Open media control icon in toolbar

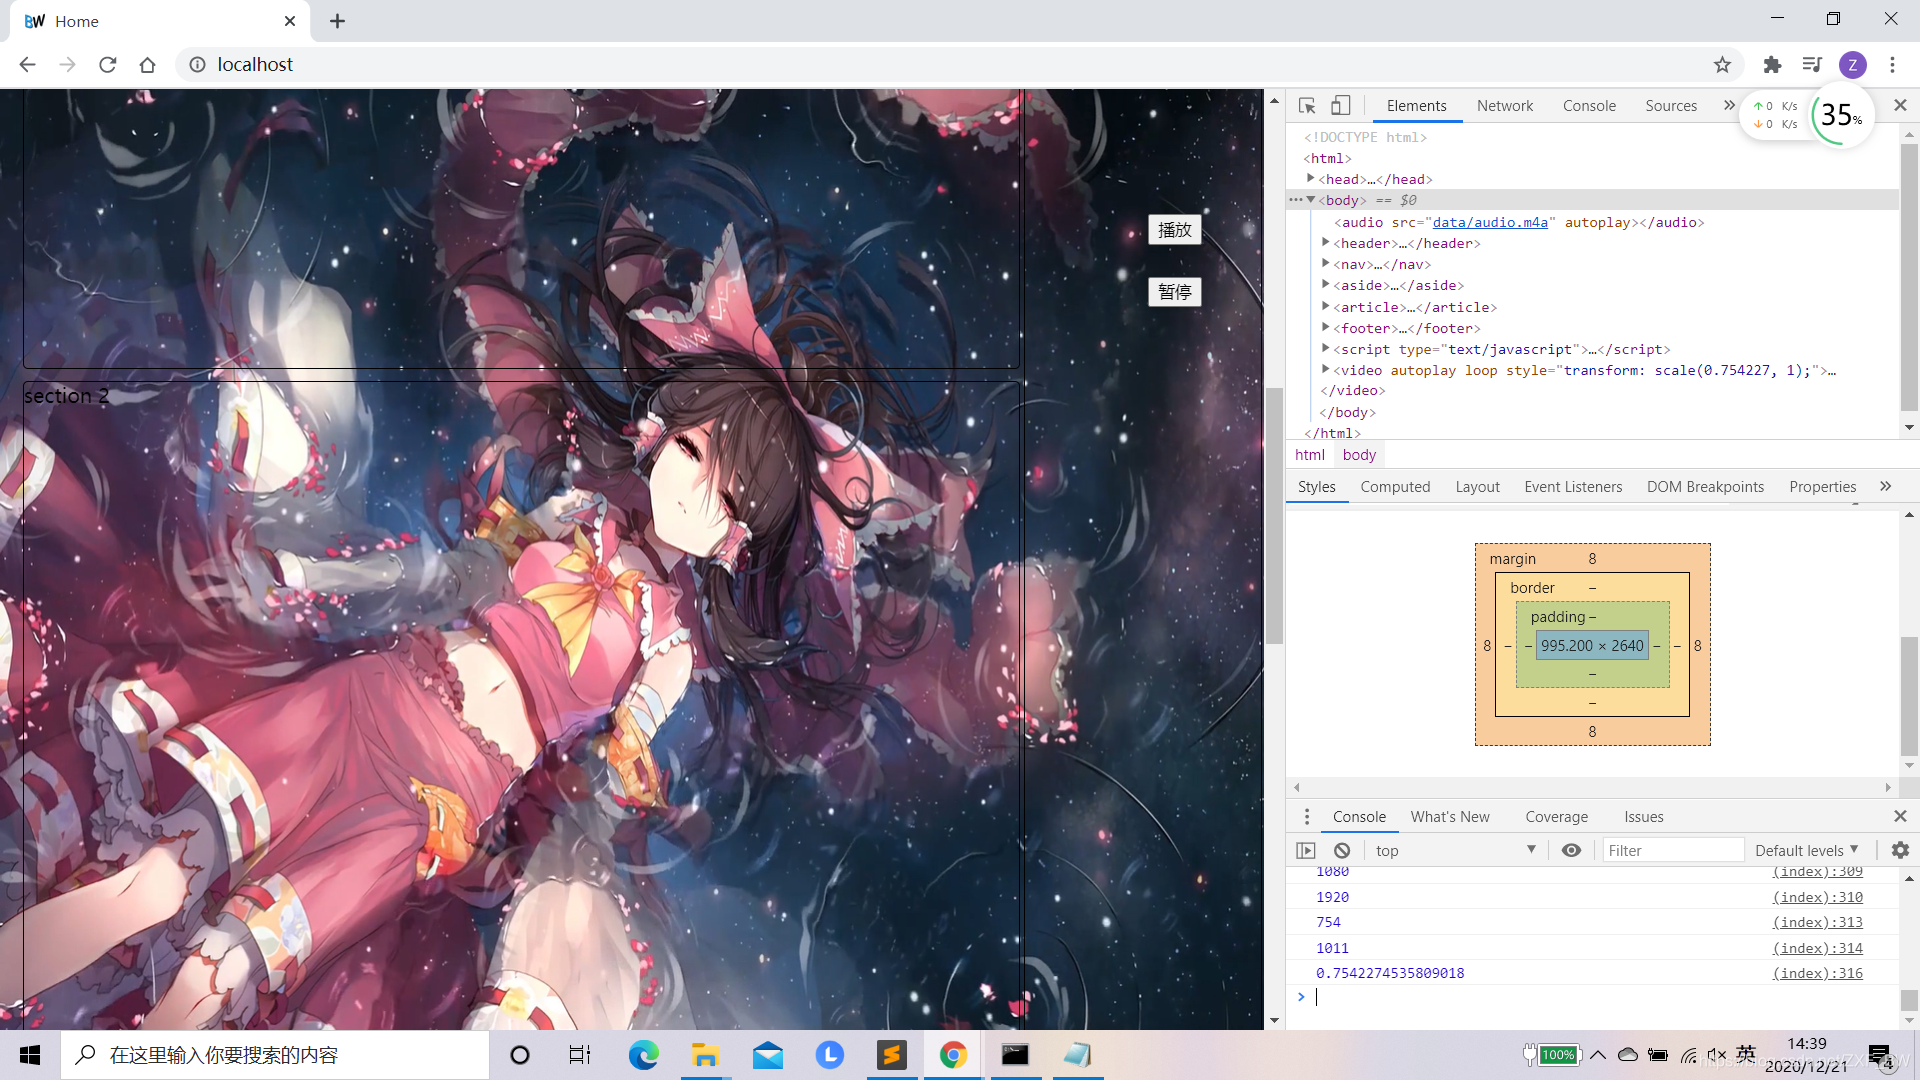click(1812, 65)
